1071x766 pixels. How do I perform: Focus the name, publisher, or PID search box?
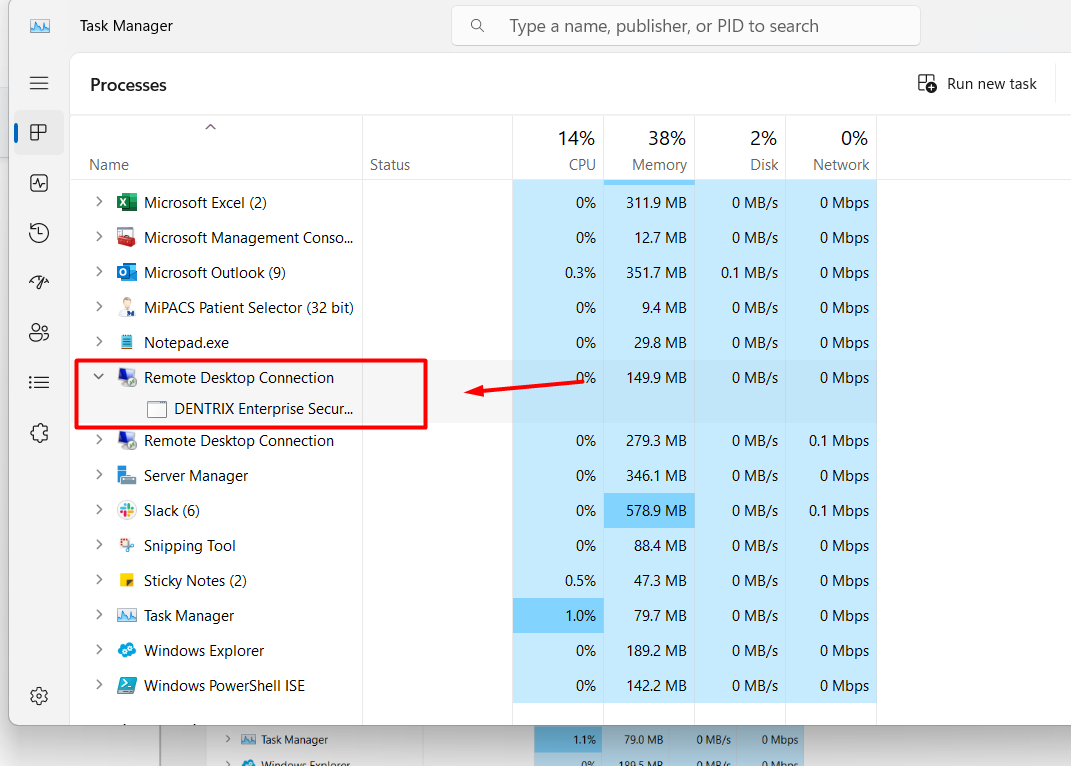point(686,26)
